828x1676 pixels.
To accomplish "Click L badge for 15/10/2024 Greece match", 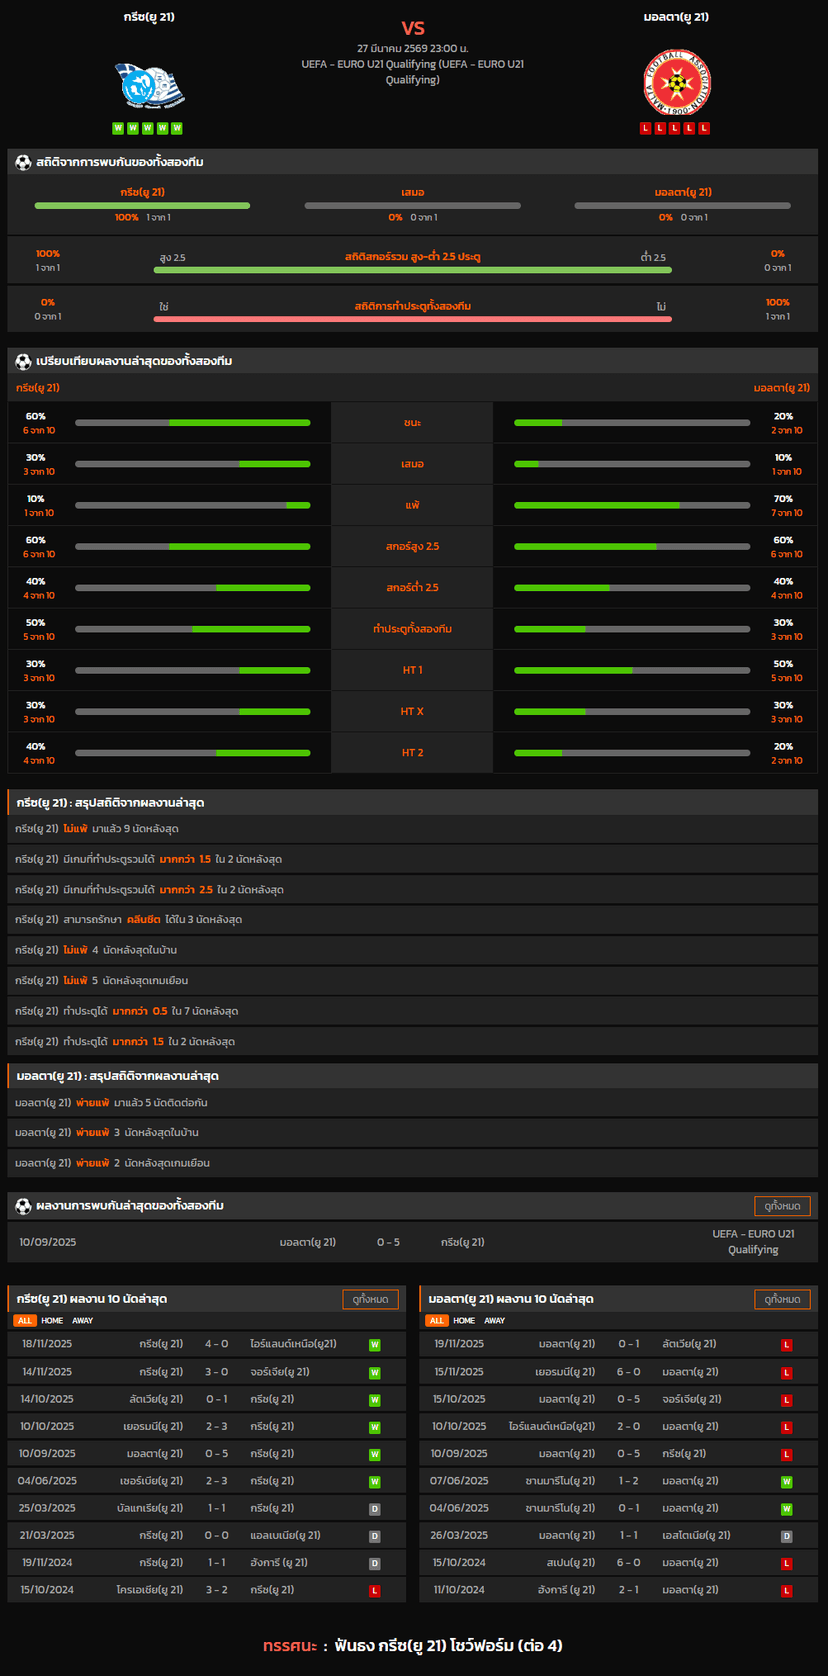I will (375, 1591).
